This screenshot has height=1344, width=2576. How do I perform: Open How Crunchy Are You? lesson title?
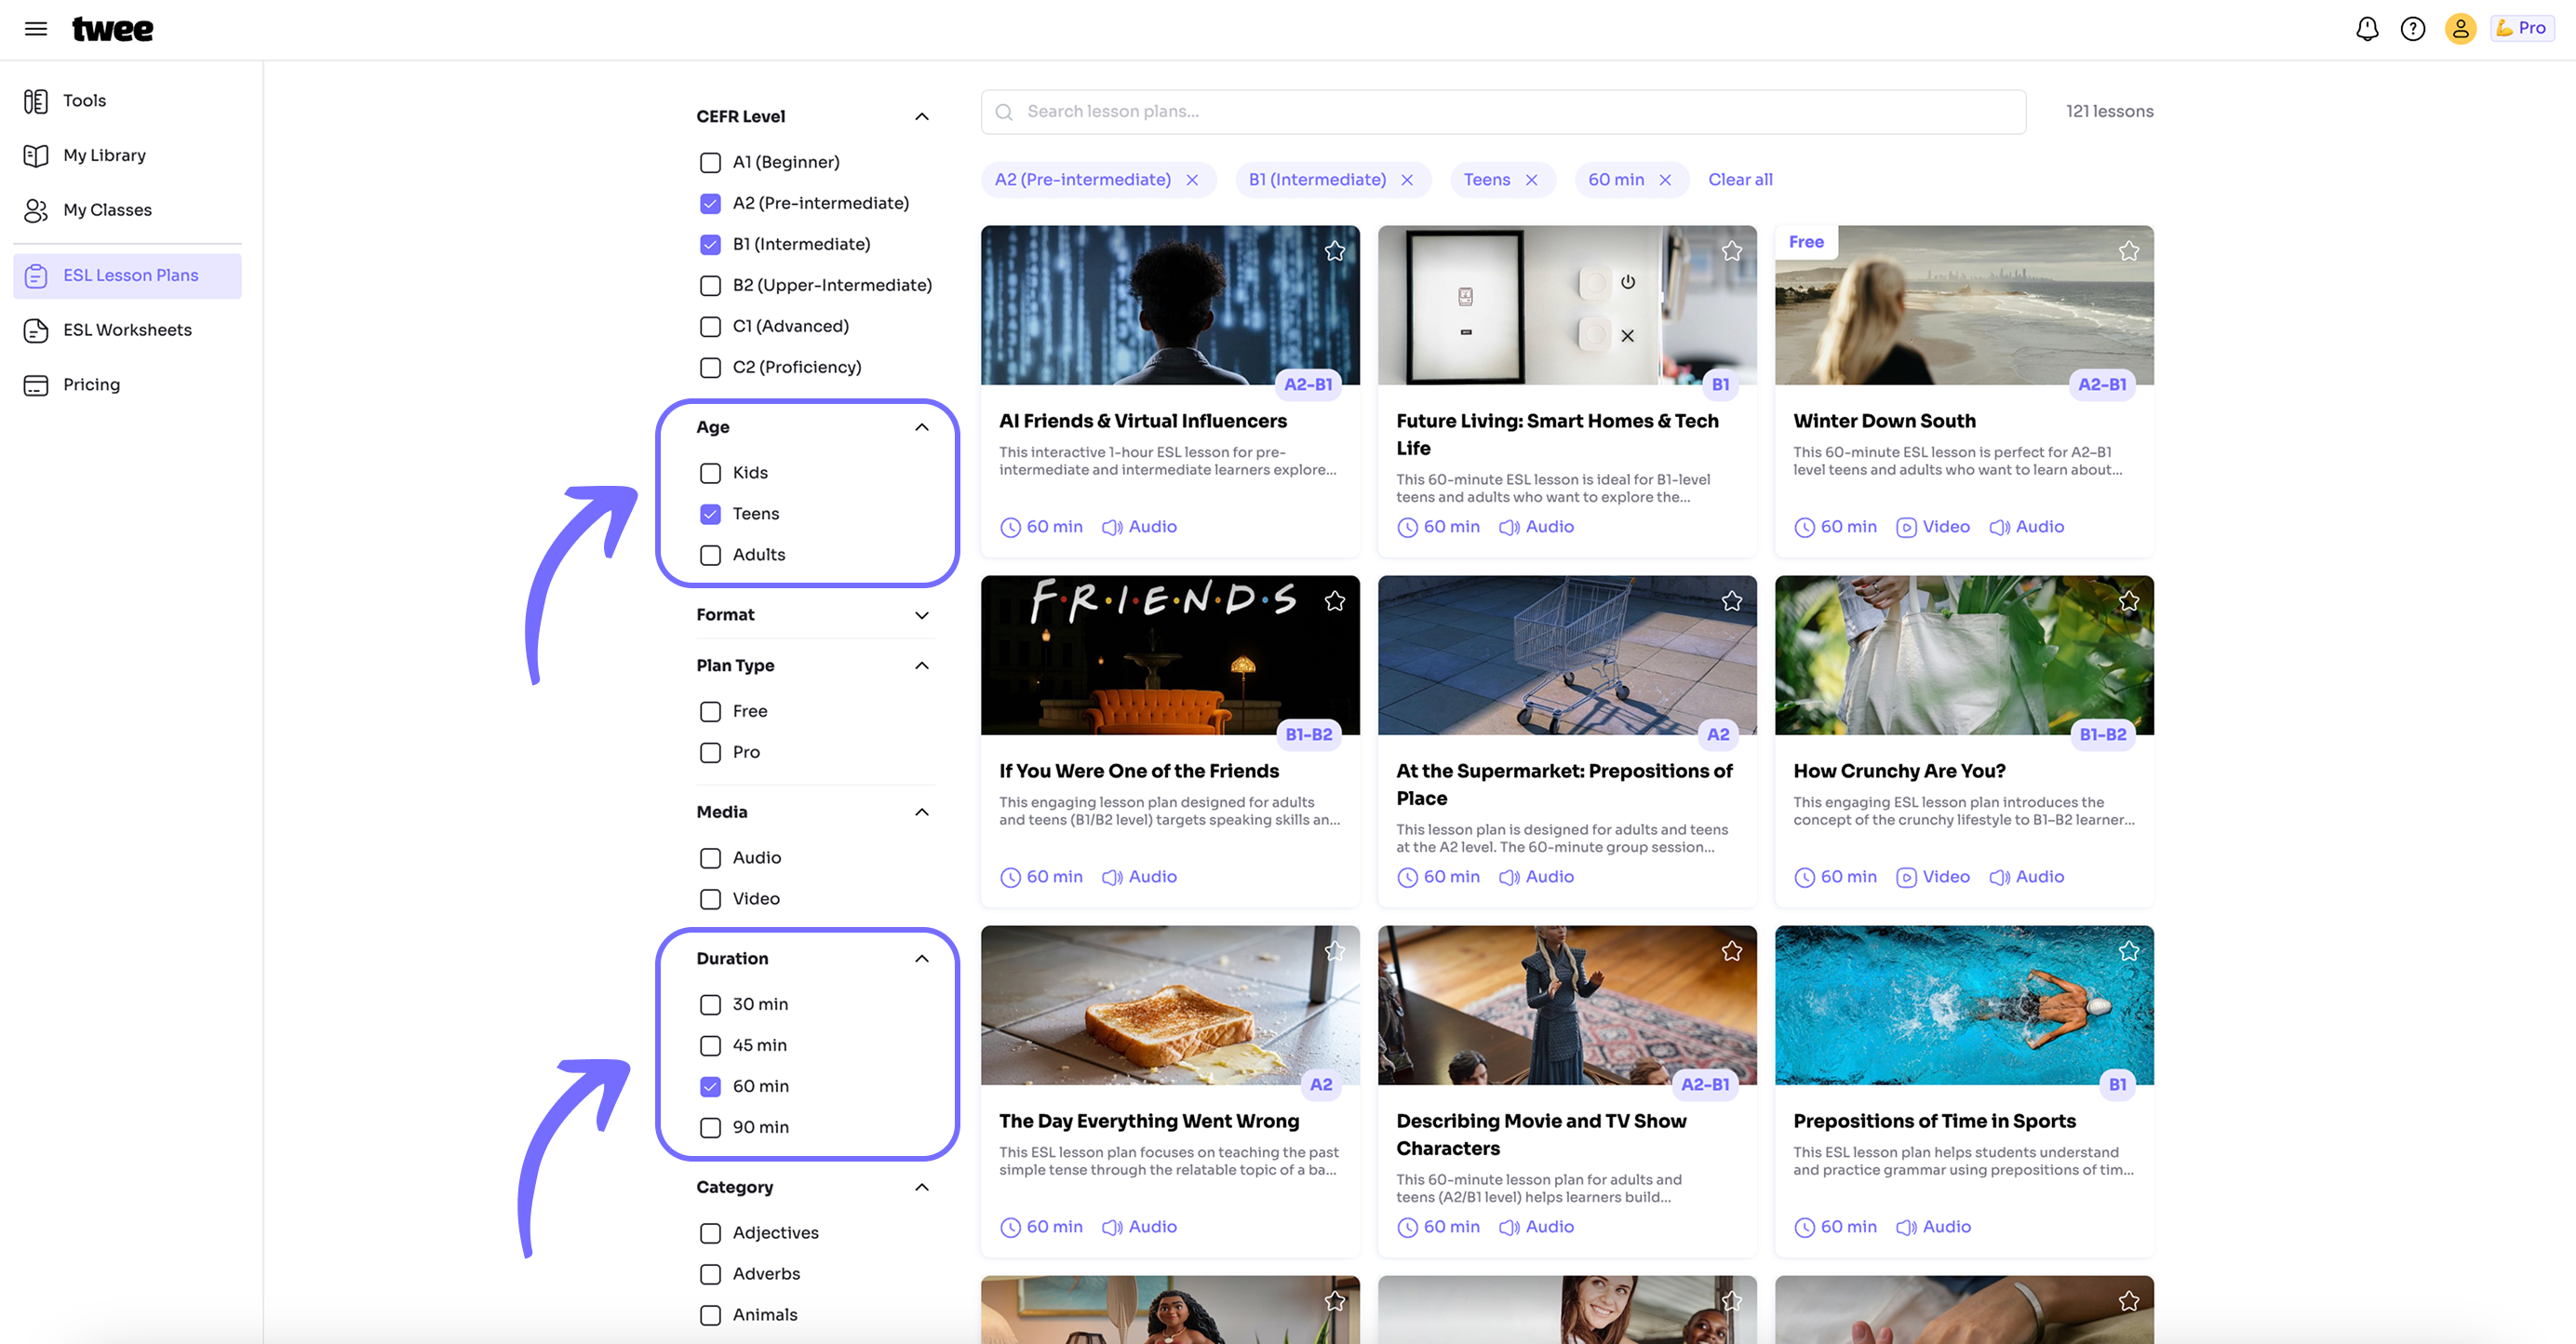coord(1899,771)
